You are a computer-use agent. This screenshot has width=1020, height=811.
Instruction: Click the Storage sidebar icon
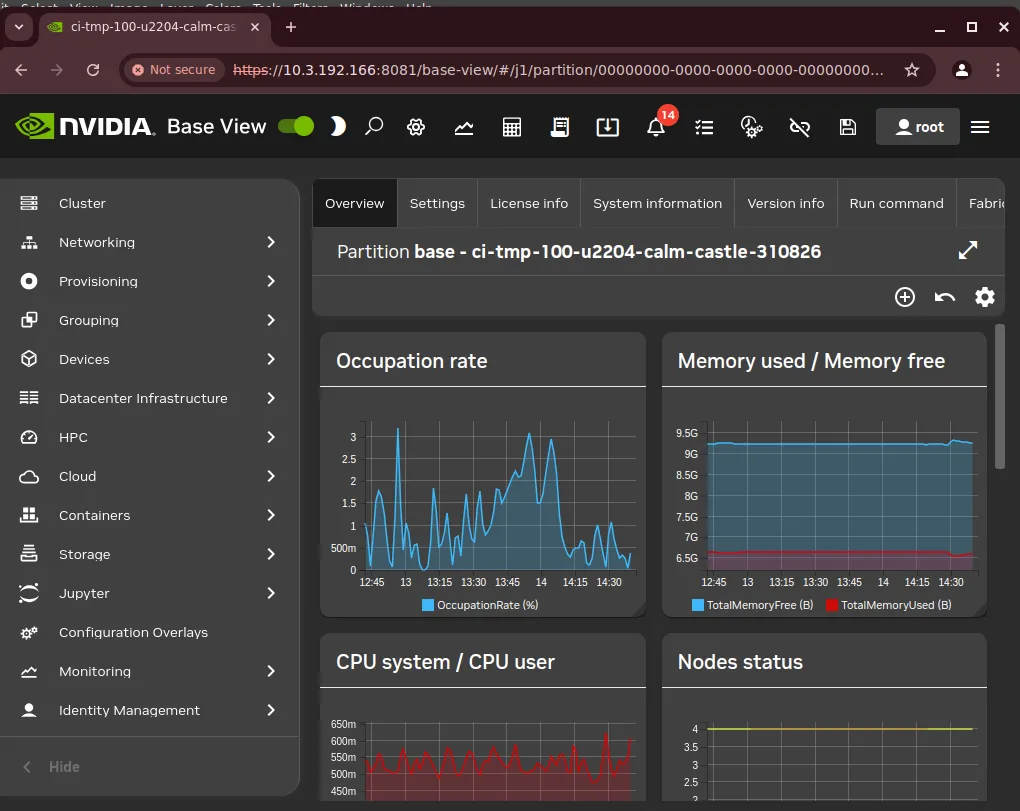click(x=29, y=553)
